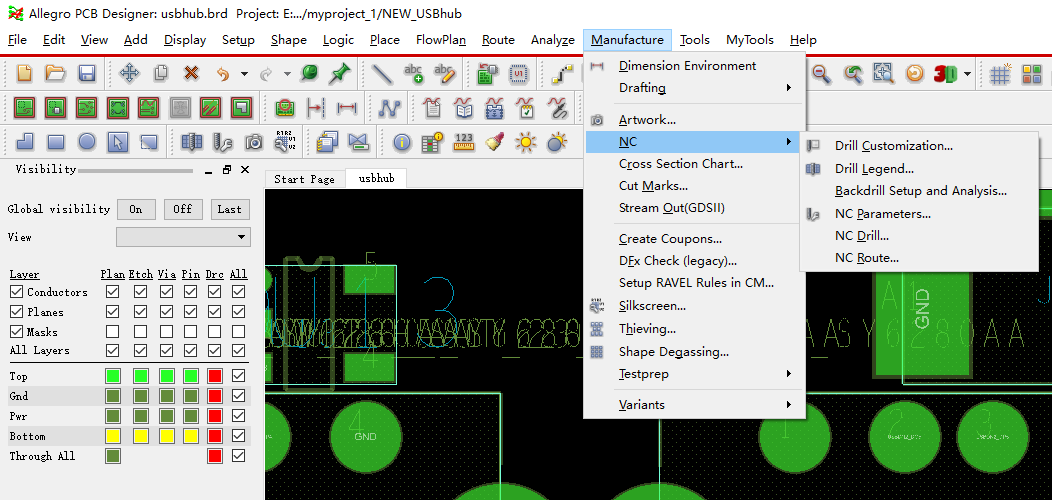Image resolution: width=1052 pixels, height=500 pixels.
Task: Close the Visibility panel with X
Action: pos(245,170)
